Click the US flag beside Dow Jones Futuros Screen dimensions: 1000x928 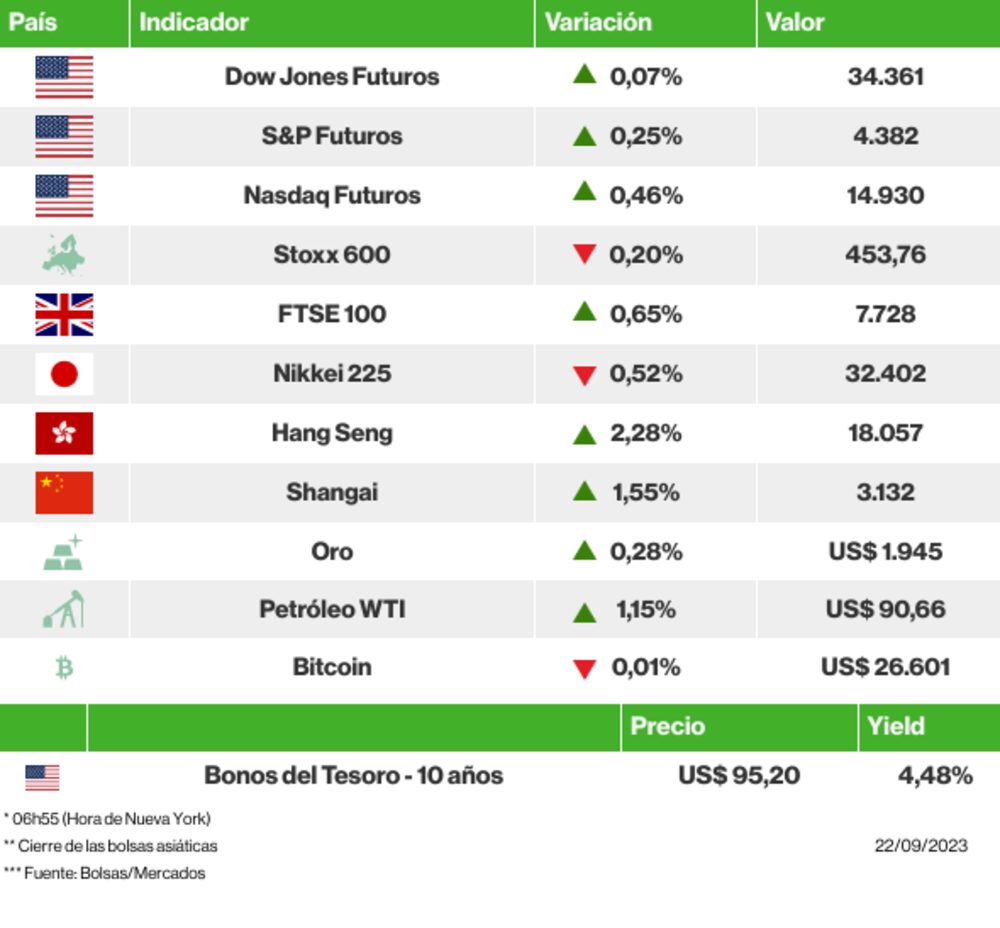[64, 77]
